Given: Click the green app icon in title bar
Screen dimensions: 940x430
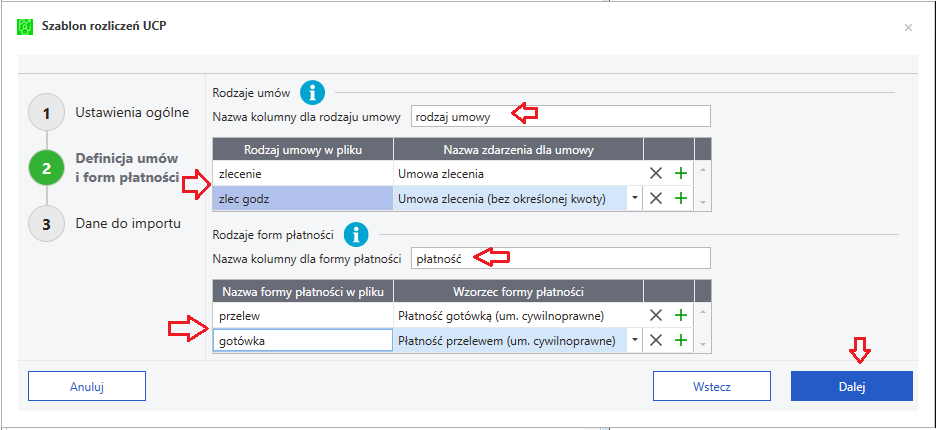Looking at the screenshot, I should (x=25, y=26).
